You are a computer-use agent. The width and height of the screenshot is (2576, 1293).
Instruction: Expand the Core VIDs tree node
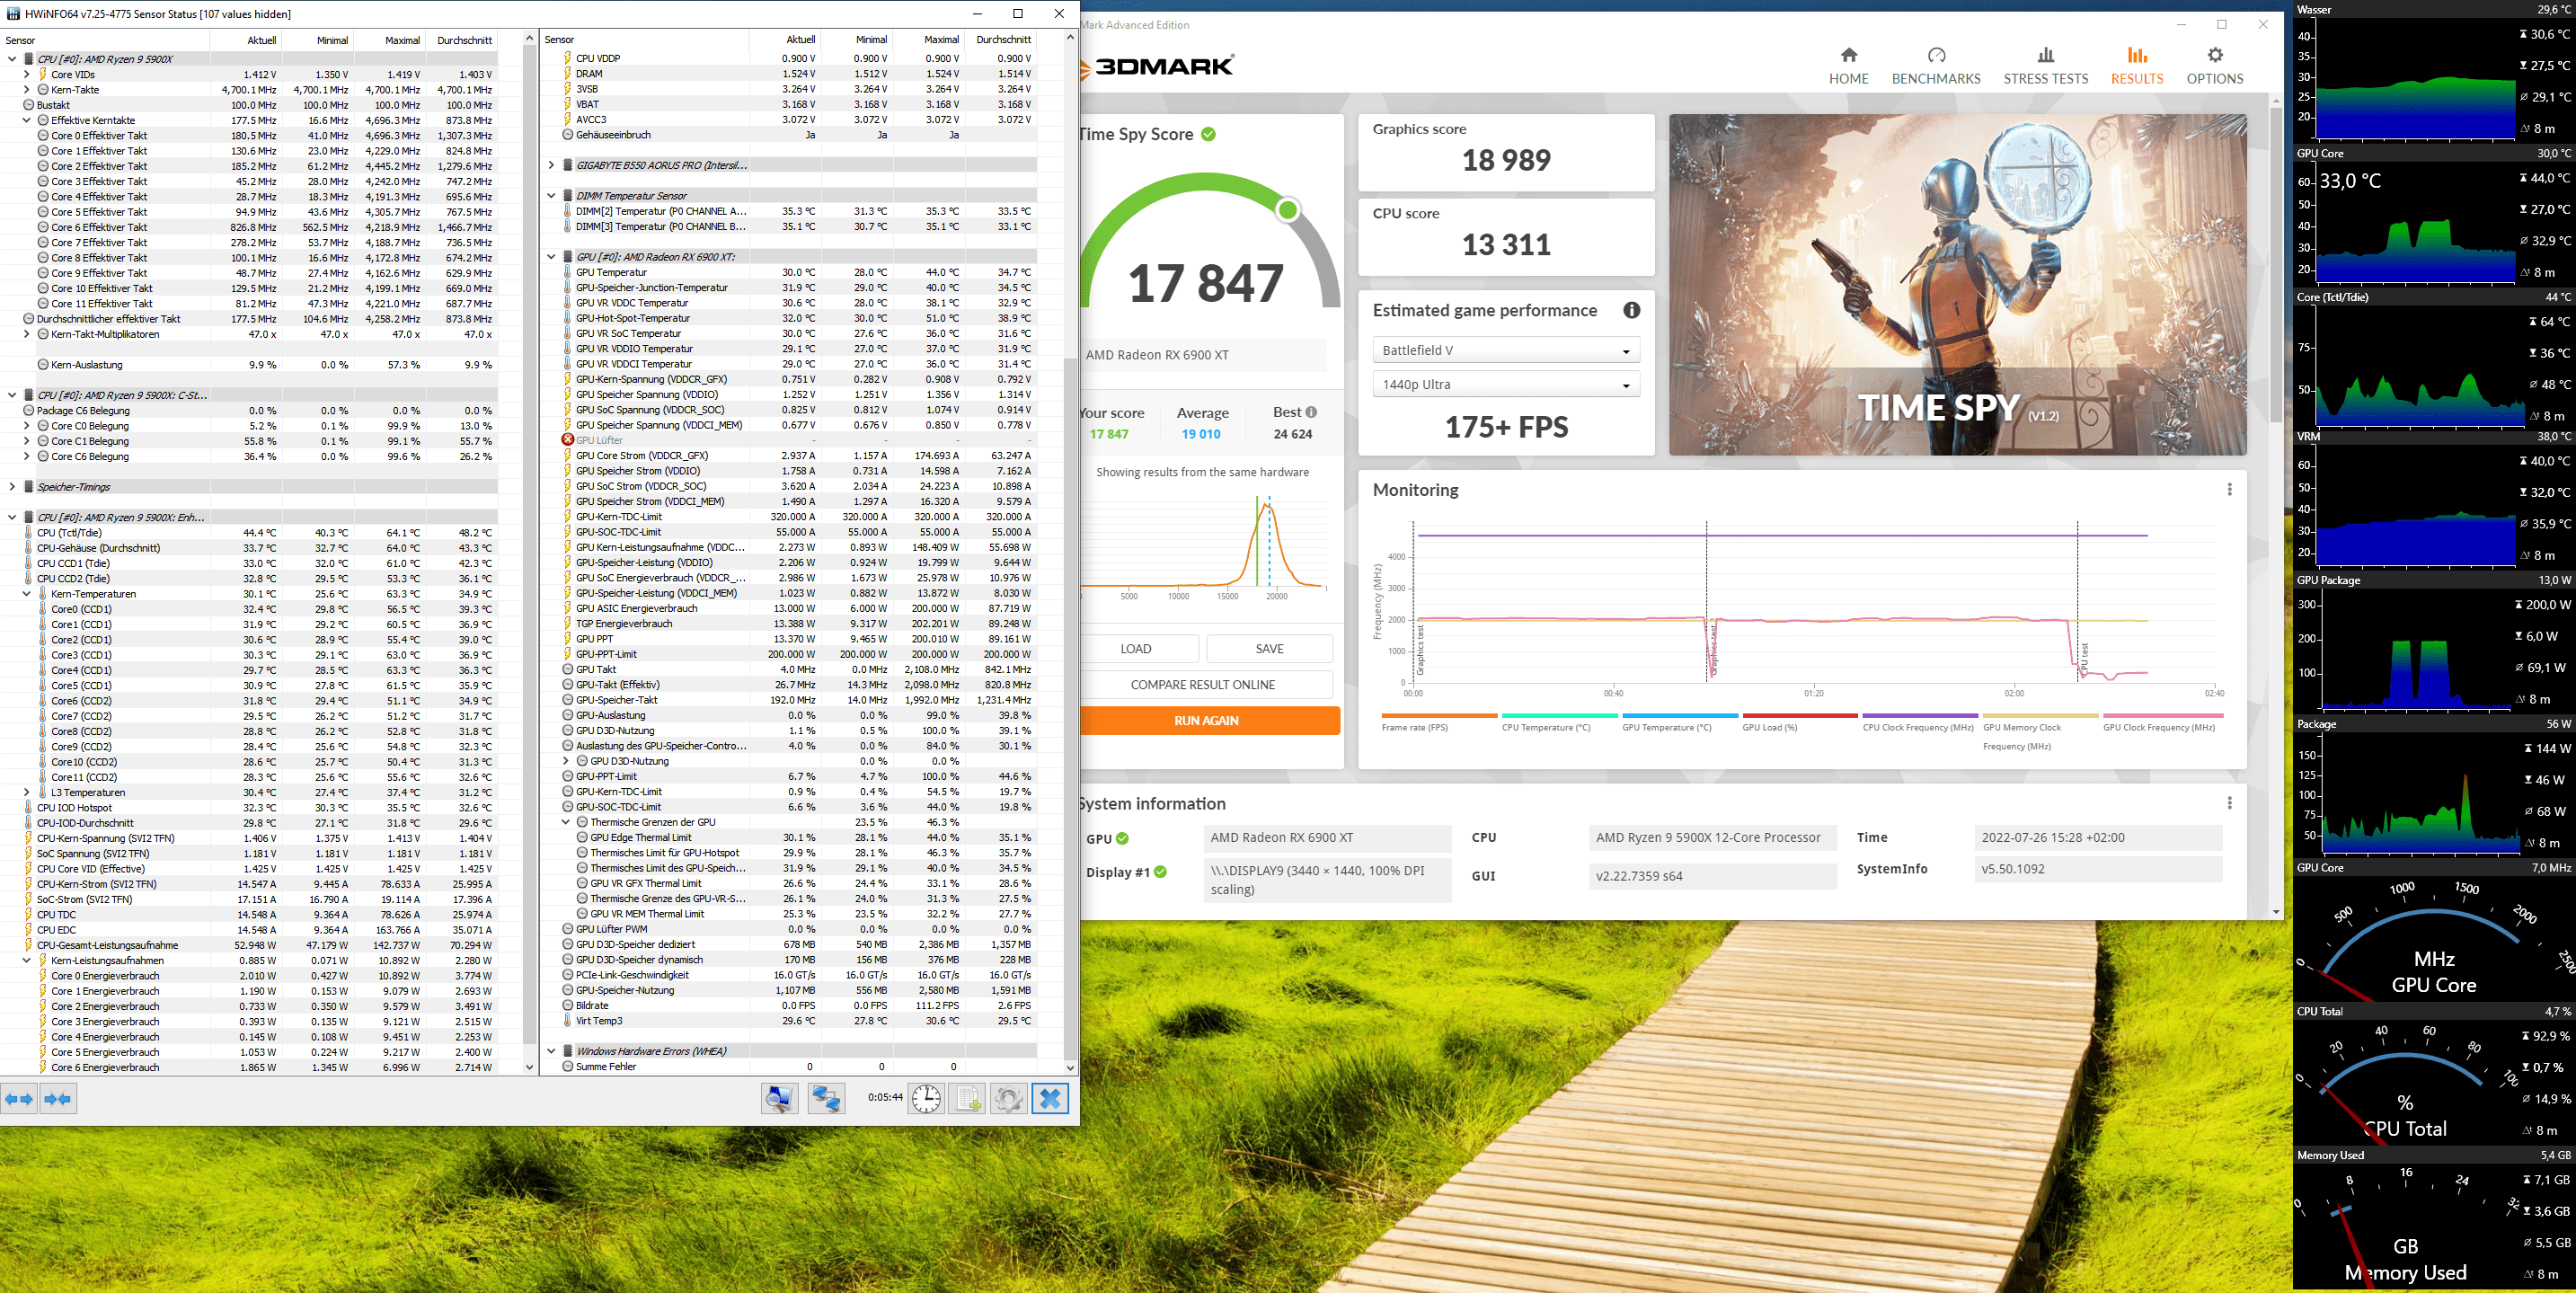point(27,74)
